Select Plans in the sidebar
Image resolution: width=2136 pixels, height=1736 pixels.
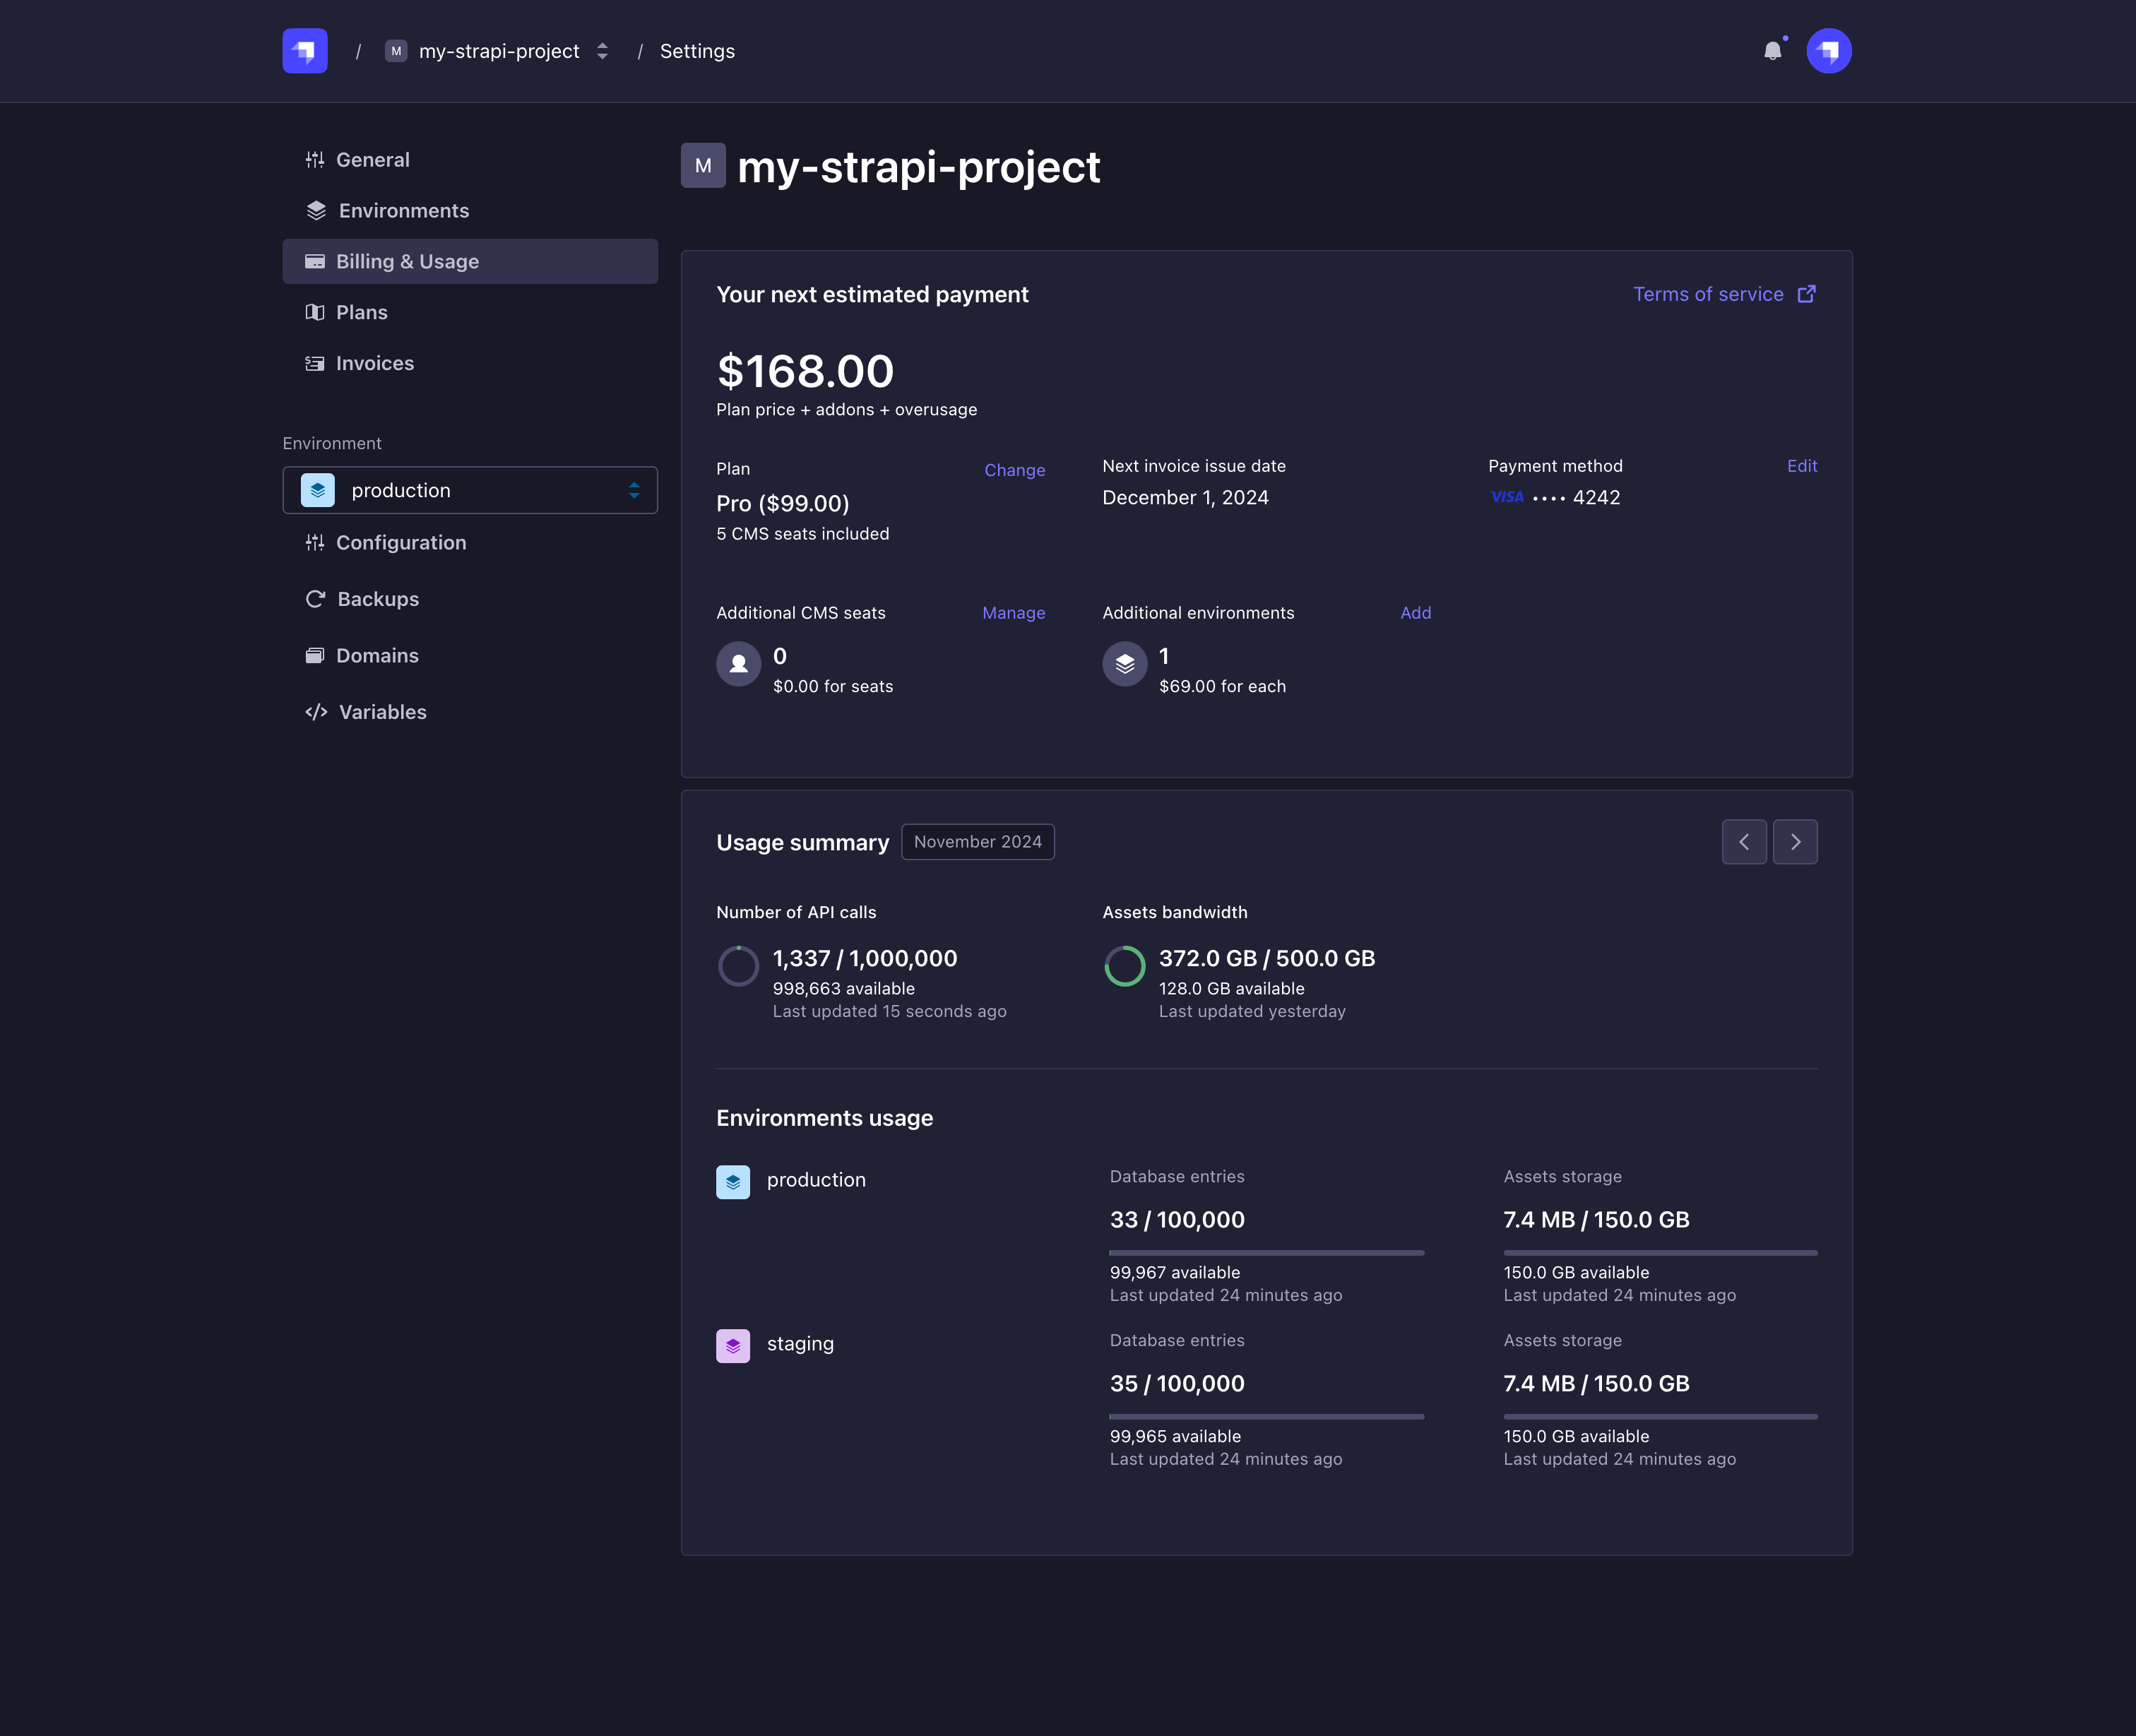pos(360,312)
